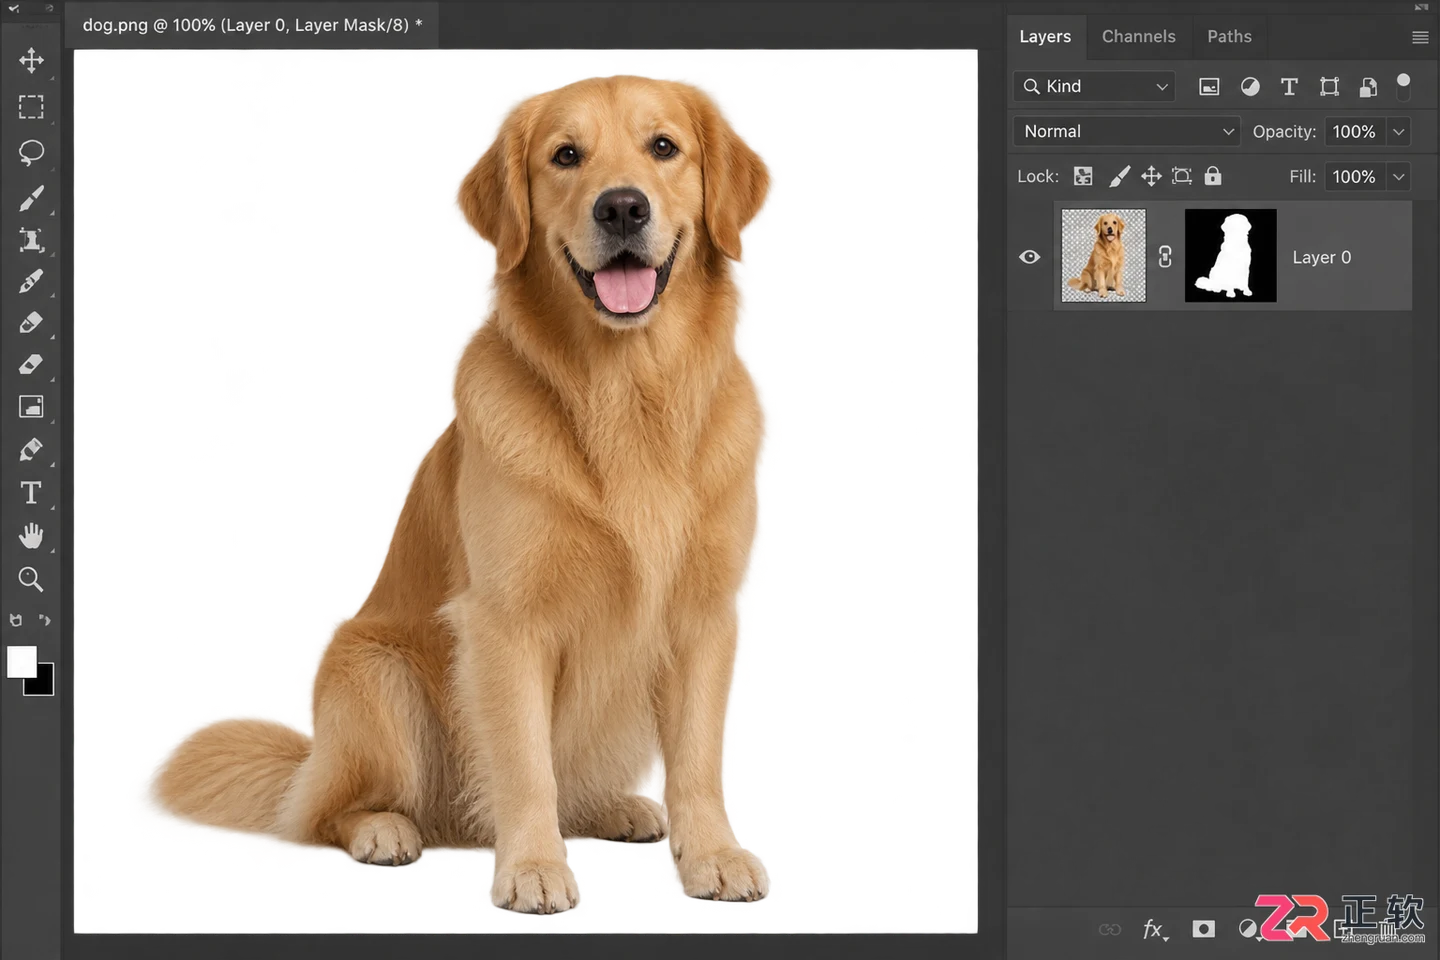Toggle lock all padlock icon
This screenshot has width=1440, height=960.
tap(1213, 176)
